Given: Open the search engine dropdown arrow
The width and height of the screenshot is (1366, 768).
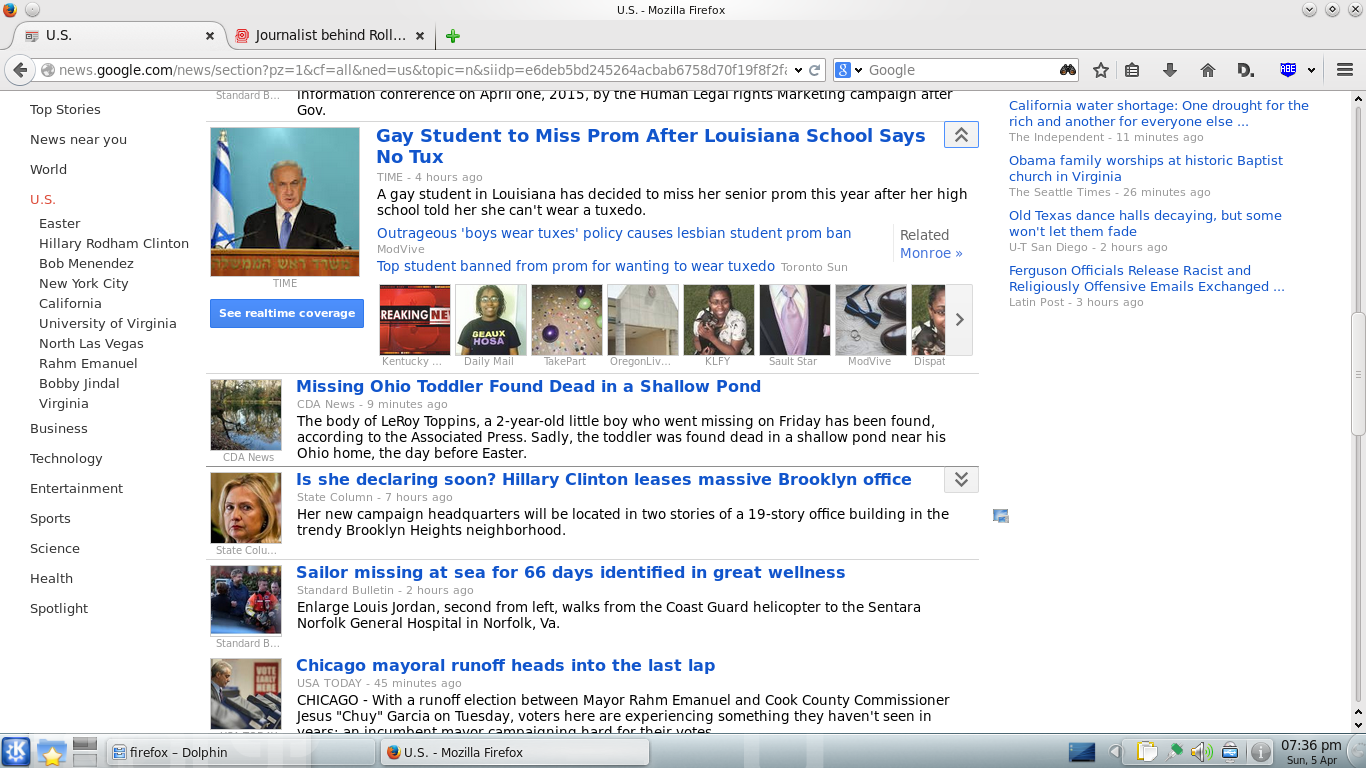Looking at the screenshot, I should tap(859, 71).
